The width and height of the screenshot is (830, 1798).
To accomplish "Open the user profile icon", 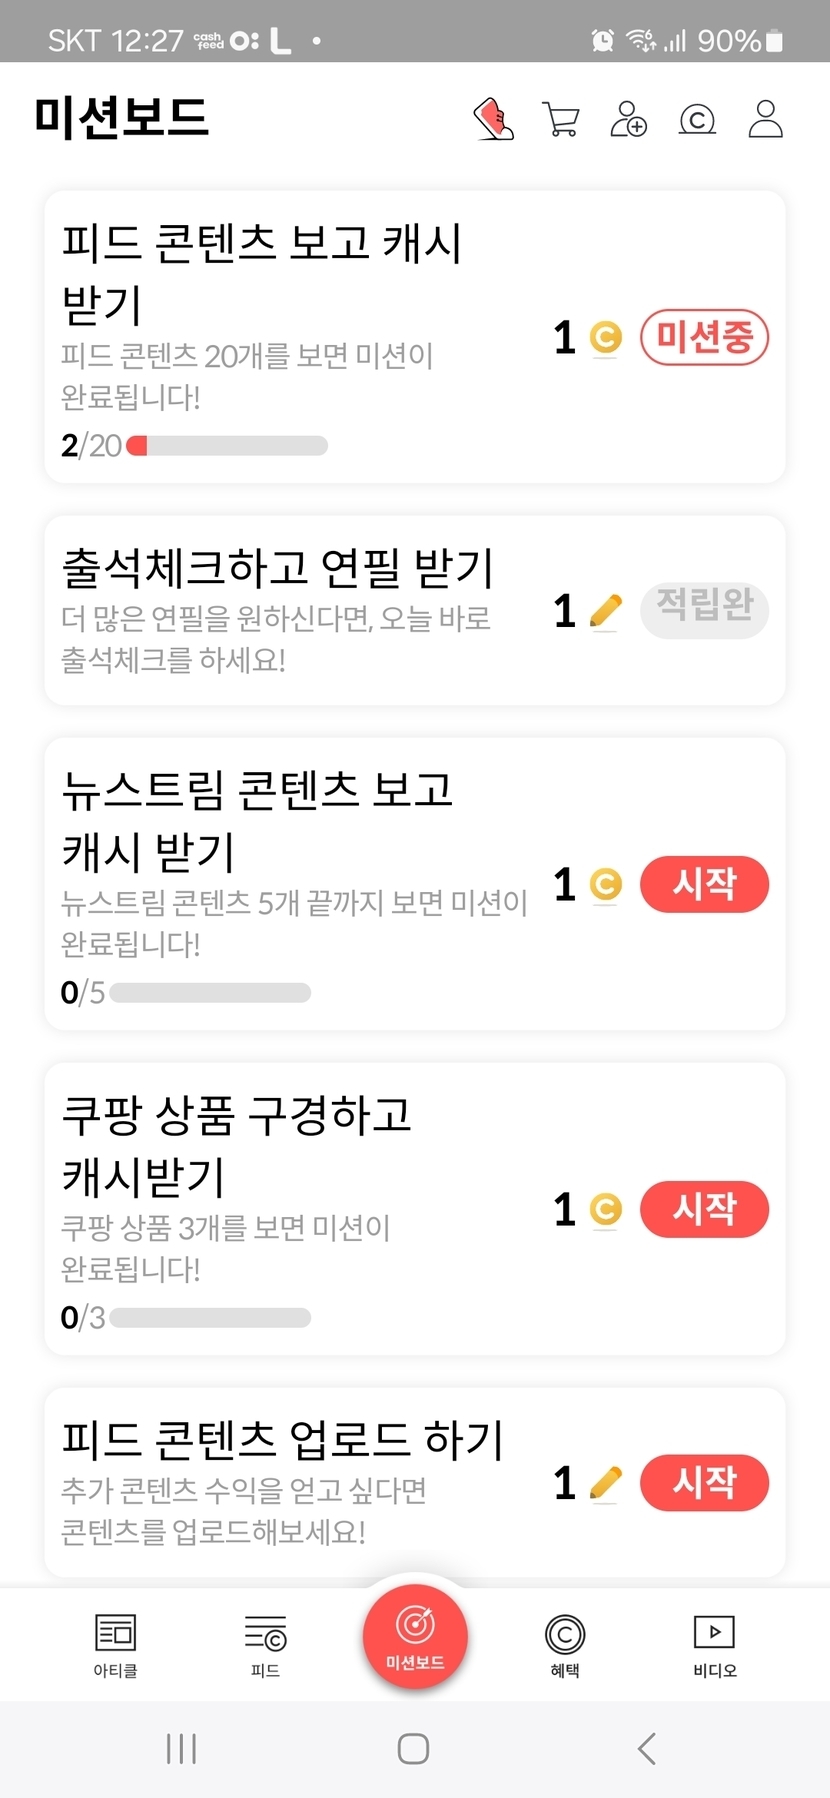I will click(766, 119).
